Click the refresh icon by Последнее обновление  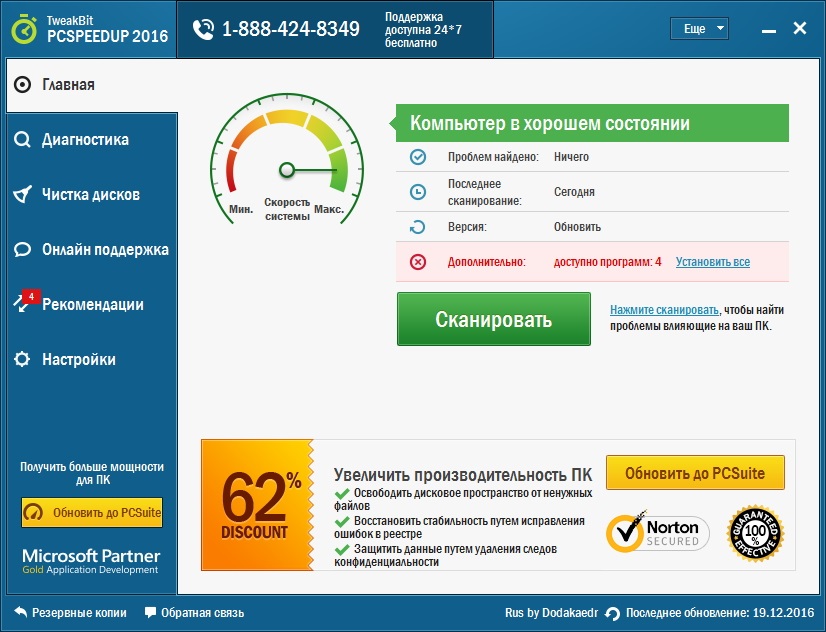613,613
